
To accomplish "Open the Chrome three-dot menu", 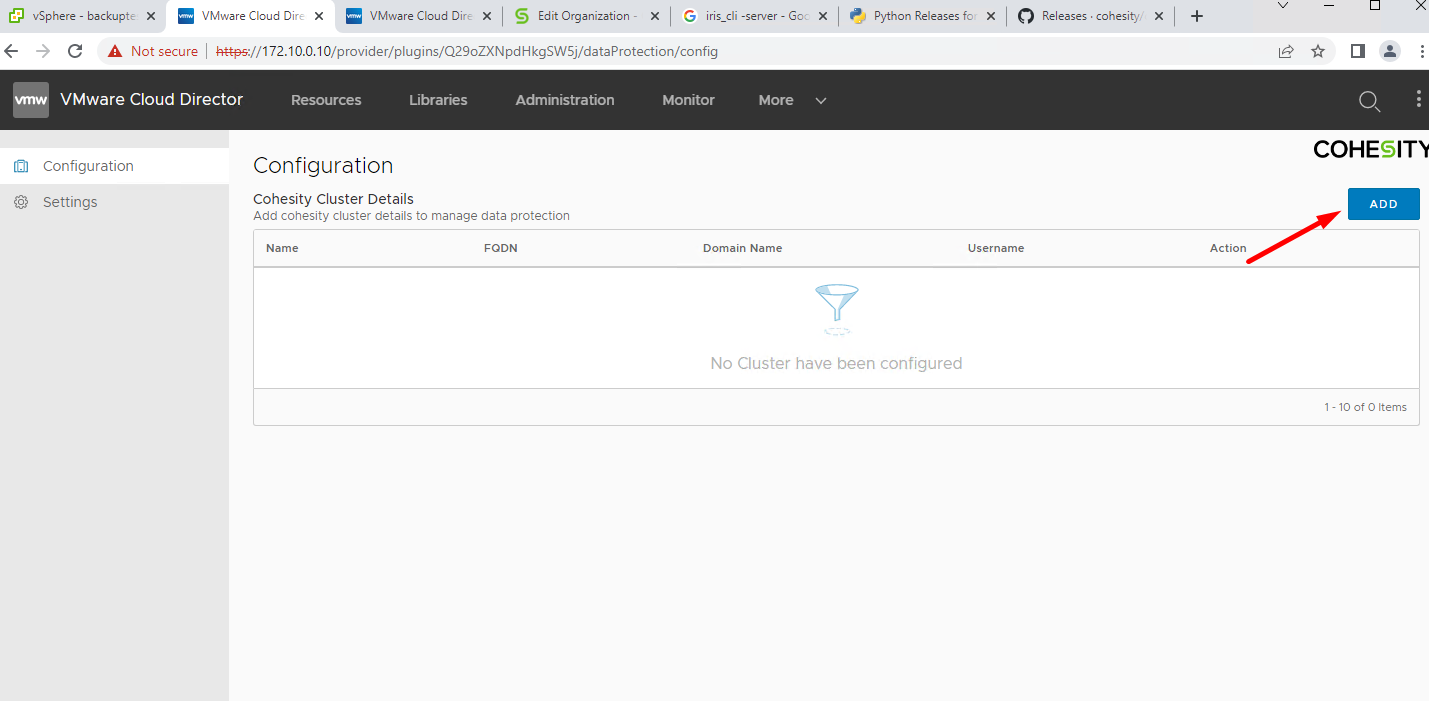I will pyautogui.click(x=1421, y=51).
